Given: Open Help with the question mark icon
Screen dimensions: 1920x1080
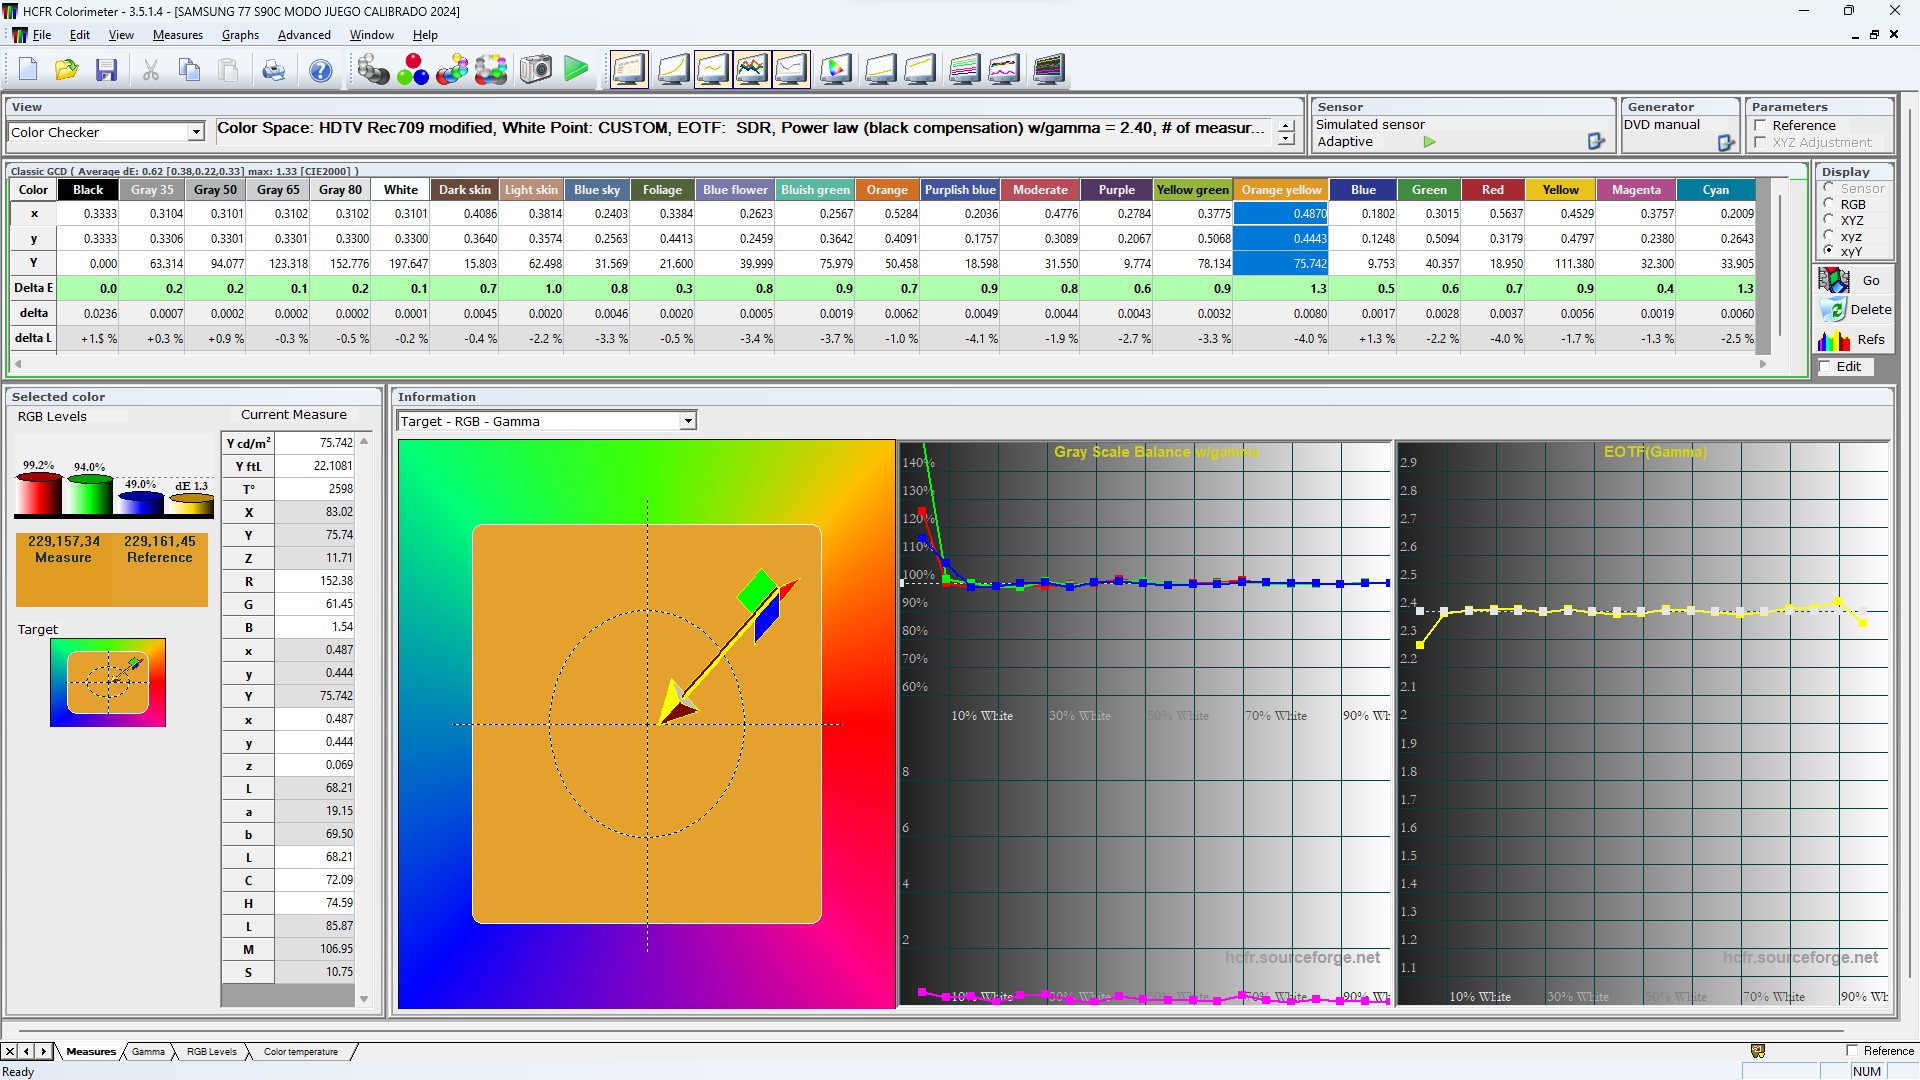Looking at the screenshot, I should pyautogui.click(x=320, y=70).
